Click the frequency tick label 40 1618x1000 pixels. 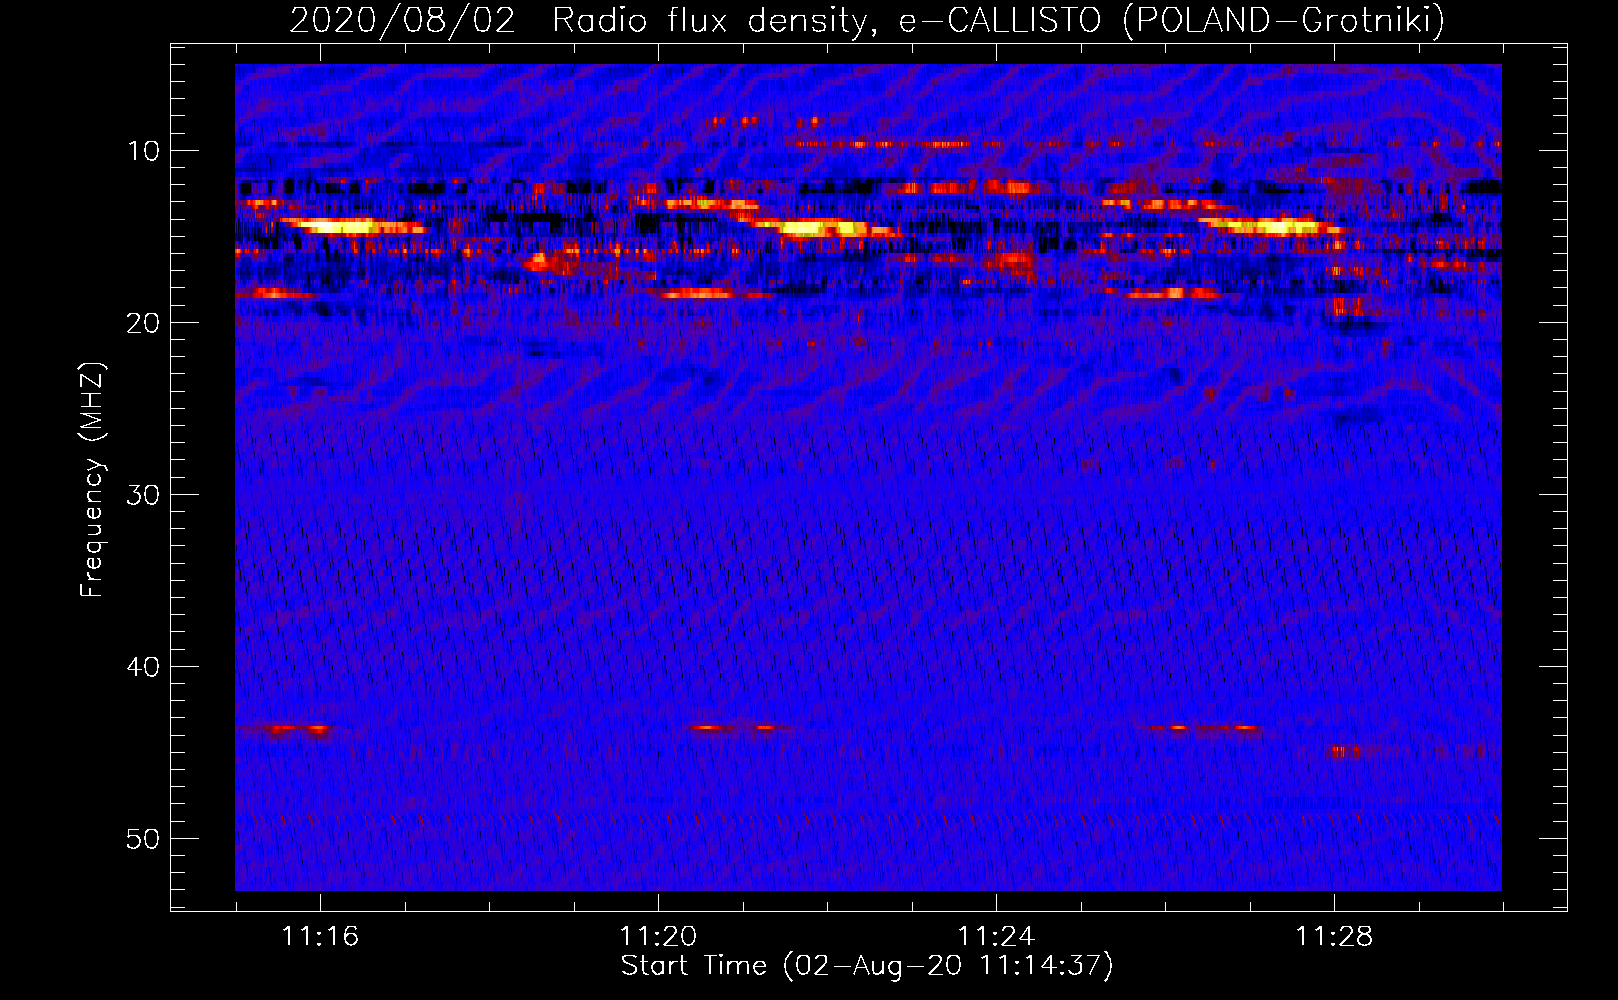[x=144, y=667]
